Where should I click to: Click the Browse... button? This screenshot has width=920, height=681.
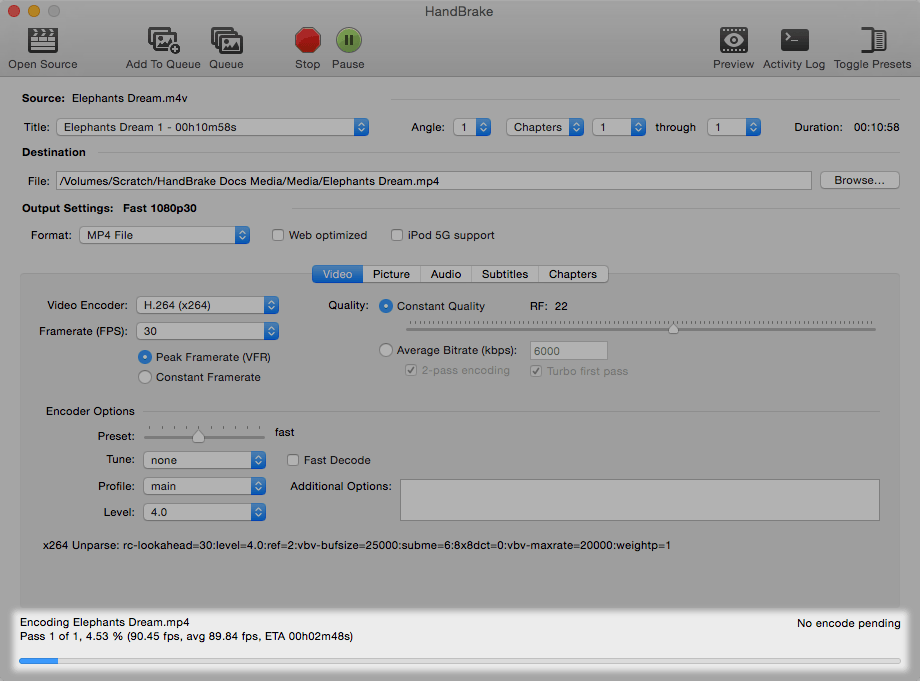[859, 181]
